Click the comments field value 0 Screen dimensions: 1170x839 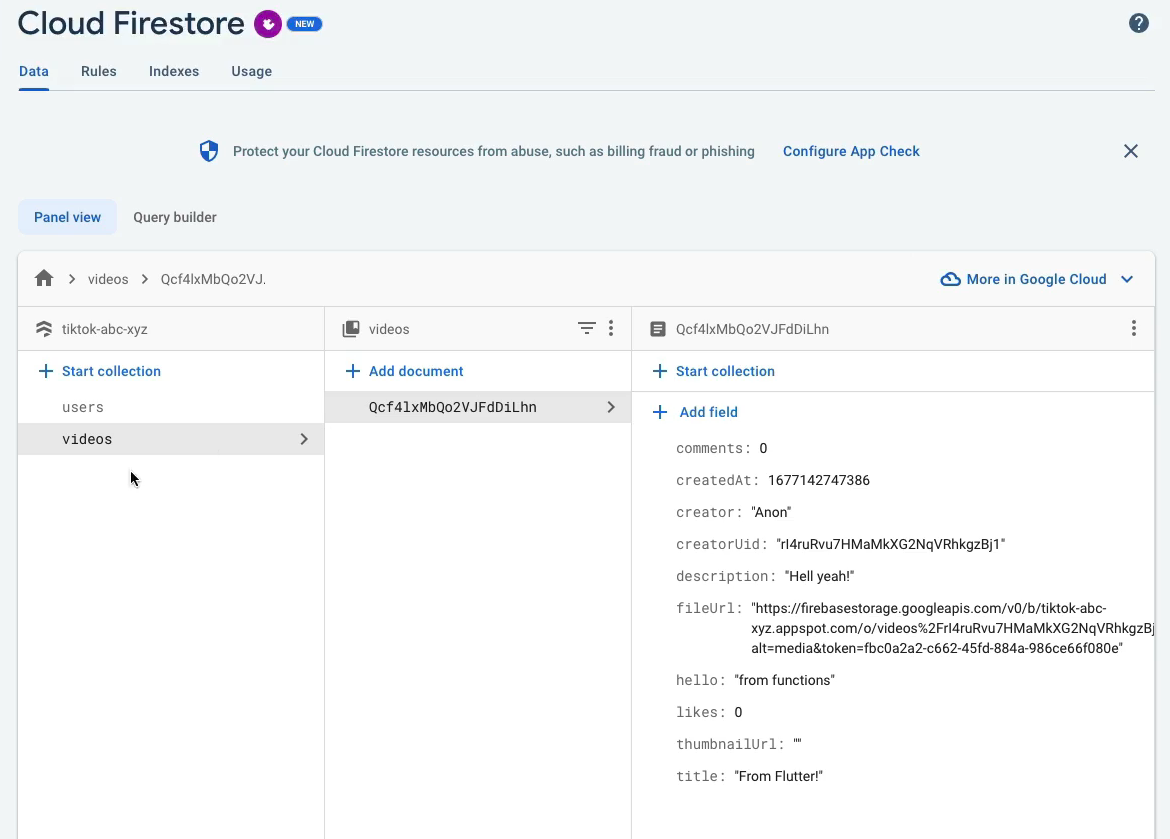[x=763, y=448]
